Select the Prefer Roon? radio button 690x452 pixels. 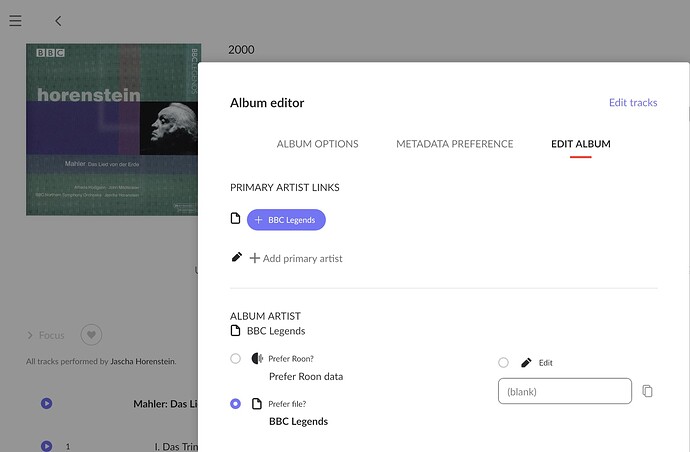tap(235, 358)
